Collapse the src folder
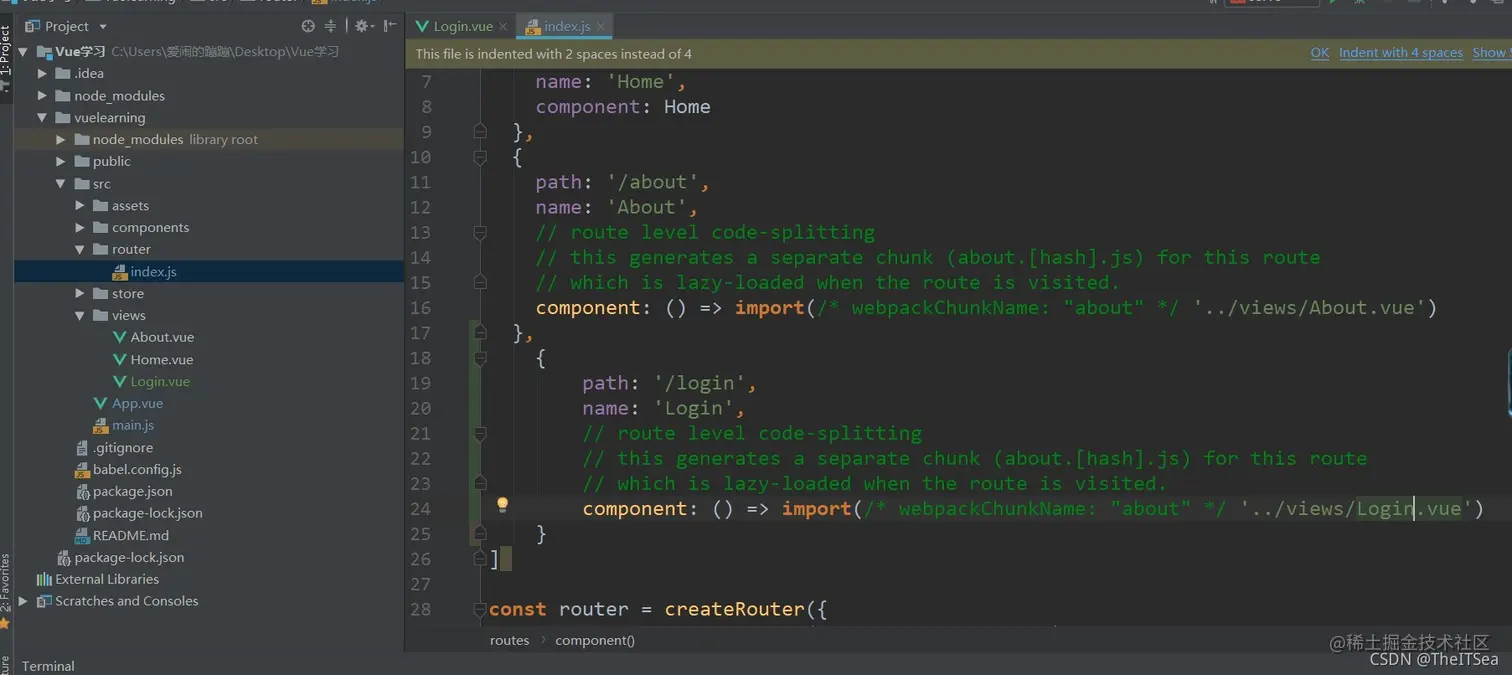The image size is (1512, 675). coord(61,184)
